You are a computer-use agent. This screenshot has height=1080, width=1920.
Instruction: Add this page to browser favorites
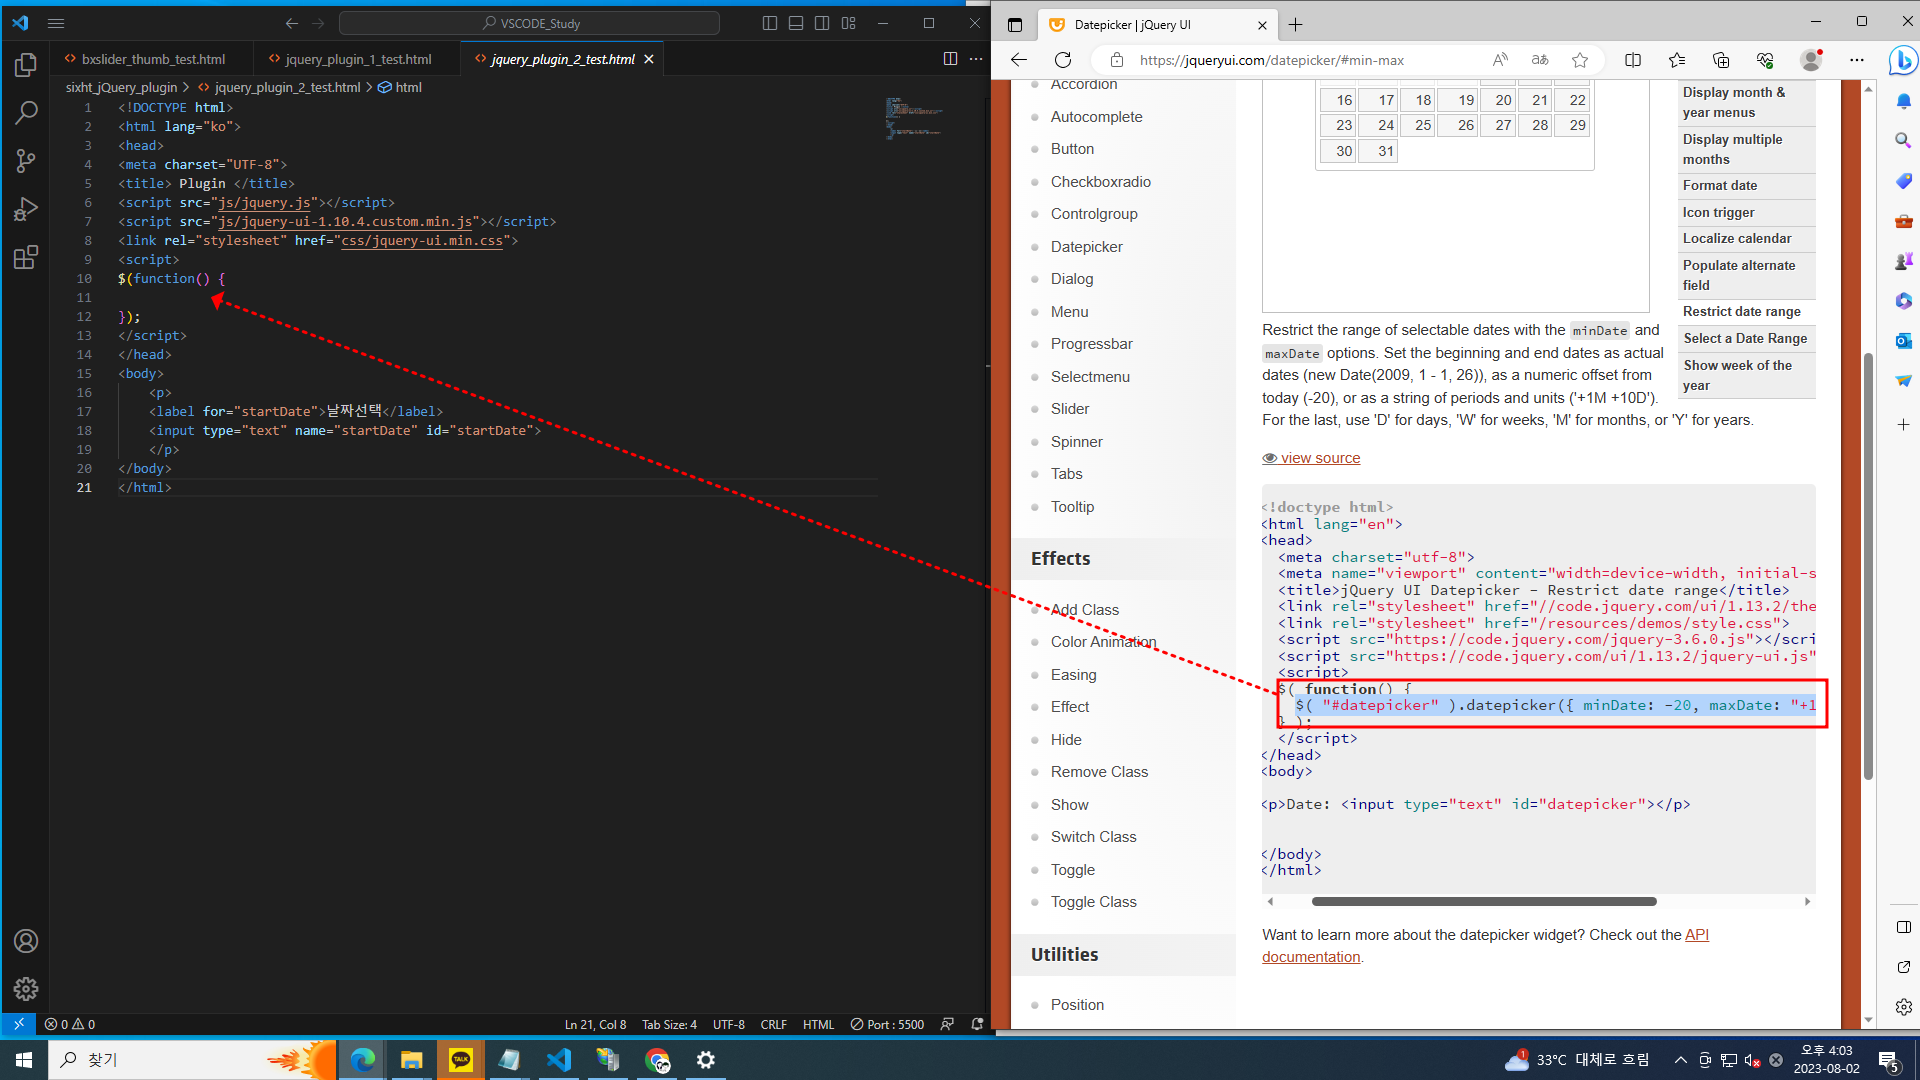[x=1580, y=60]
